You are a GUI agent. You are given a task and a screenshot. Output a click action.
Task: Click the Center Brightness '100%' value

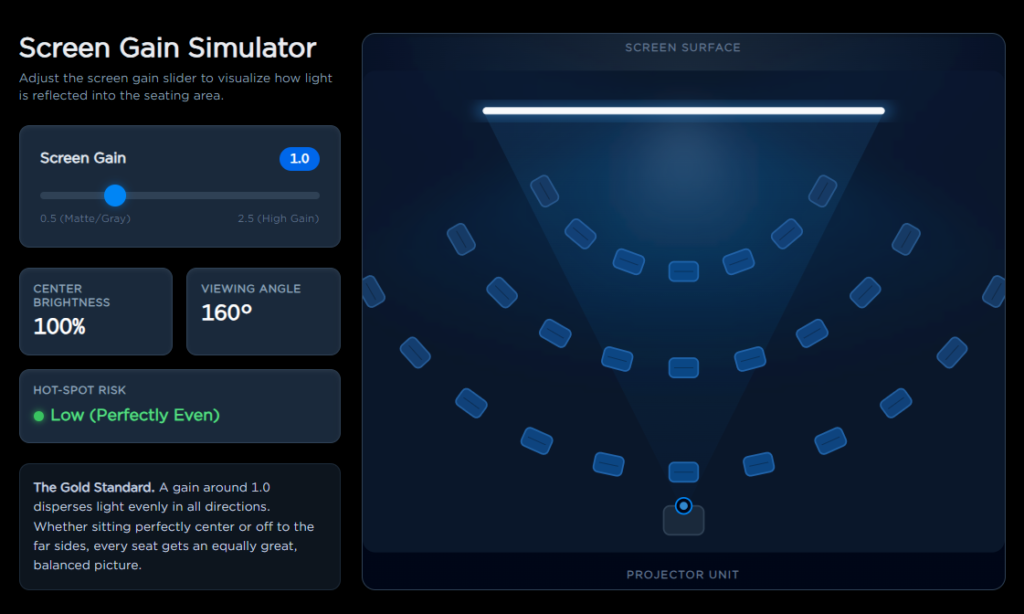click(59, 327)
